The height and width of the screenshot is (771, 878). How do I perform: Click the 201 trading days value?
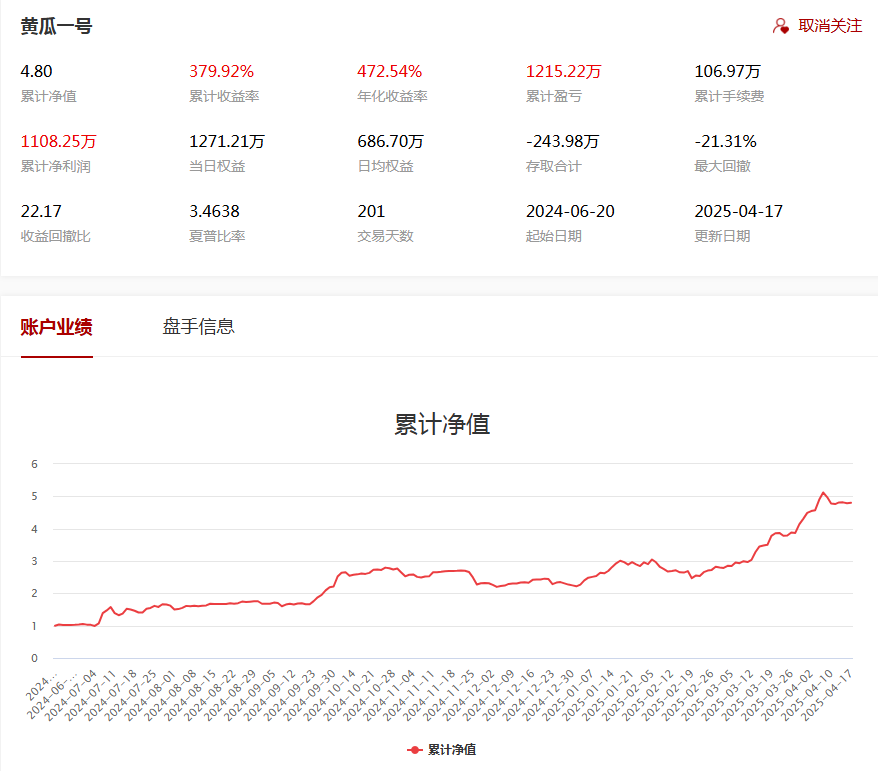tap(371, 211)
